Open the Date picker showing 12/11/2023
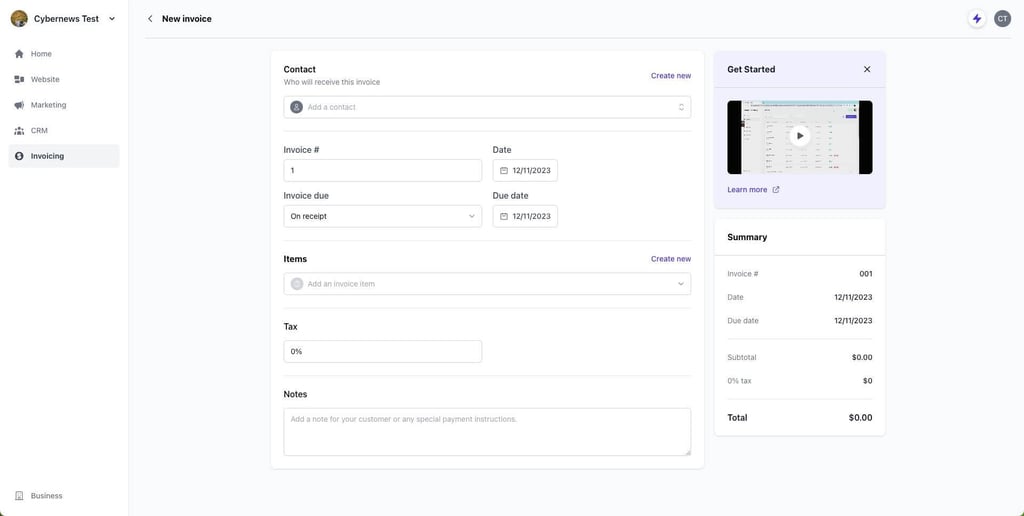 pos(525,170)
